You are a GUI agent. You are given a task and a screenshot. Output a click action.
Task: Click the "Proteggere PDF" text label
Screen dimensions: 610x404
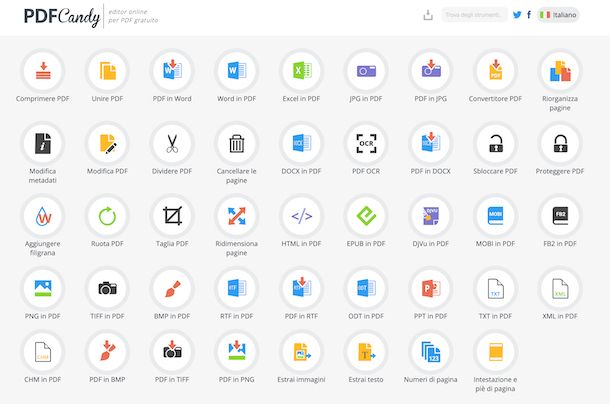[x=560, y=171]
